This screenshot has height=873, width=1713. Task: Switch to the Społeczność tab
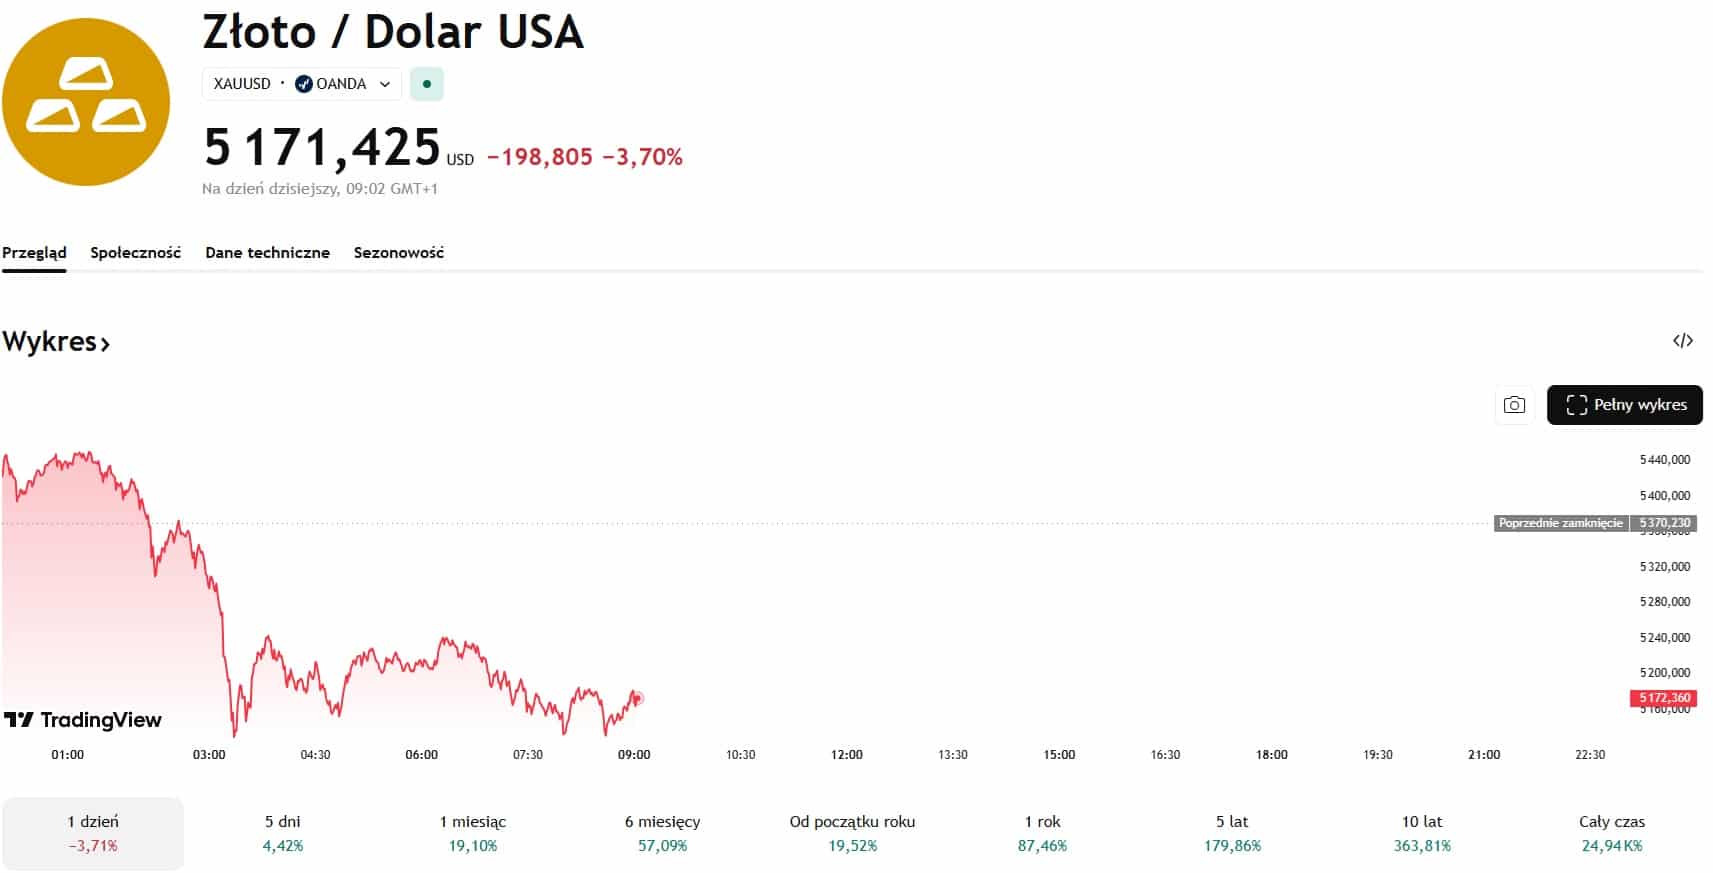[135, 253]
